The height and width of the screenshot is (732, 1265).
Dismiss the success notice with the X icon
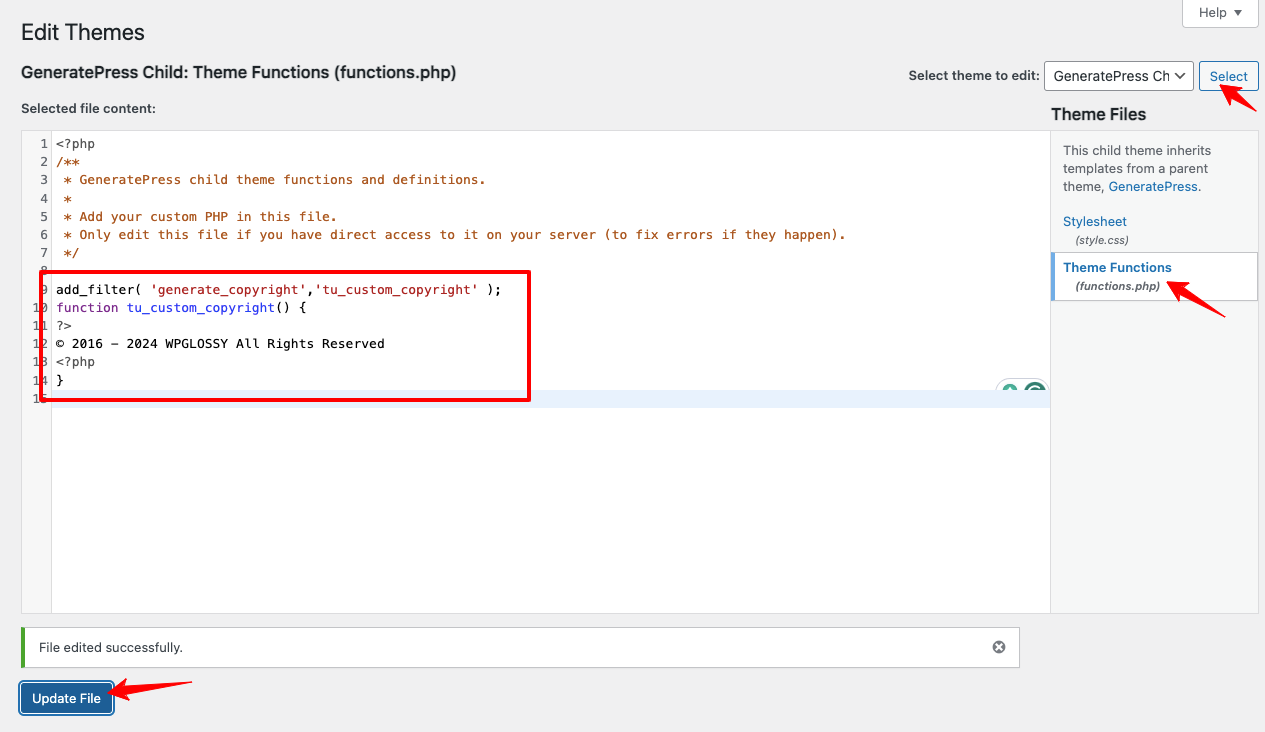[x=998, y=647]
